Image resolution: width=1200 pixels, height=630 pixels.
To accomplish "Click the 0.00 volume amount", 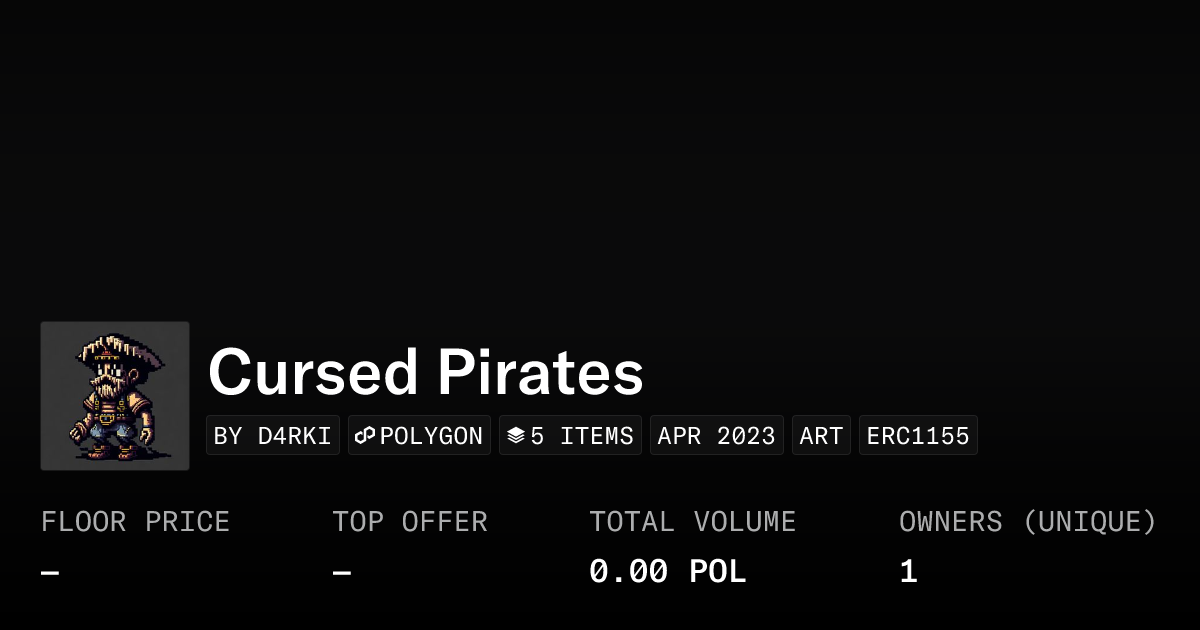I will pos(628,572).
